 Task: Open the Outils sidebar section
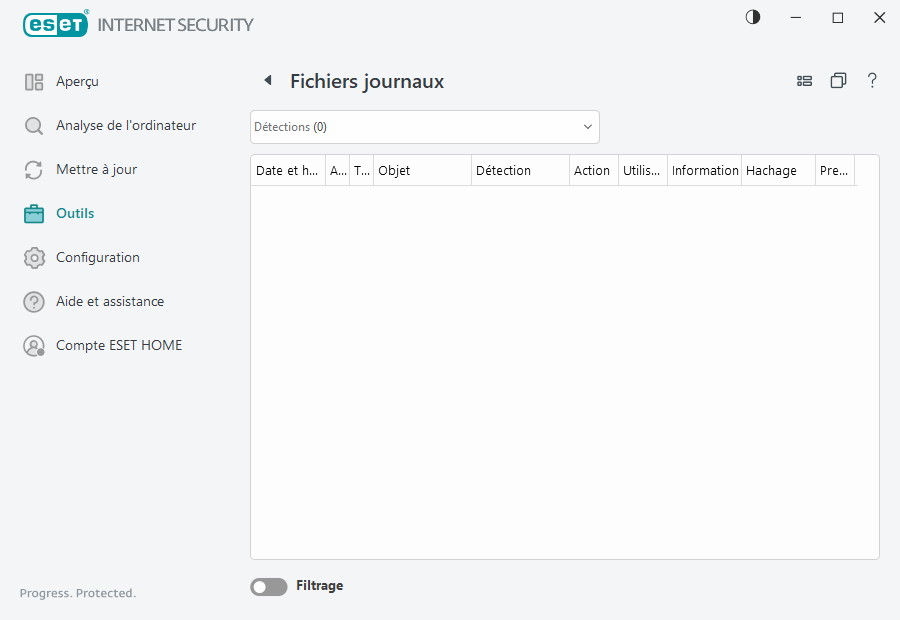73,213
